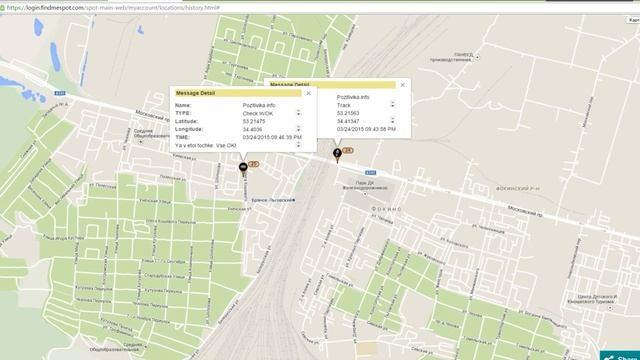Viewport: 640px width, 360px height.
Task: Click scroll arrows beside the 'Ya v etoi tochke' message
Action: (298, 145)
